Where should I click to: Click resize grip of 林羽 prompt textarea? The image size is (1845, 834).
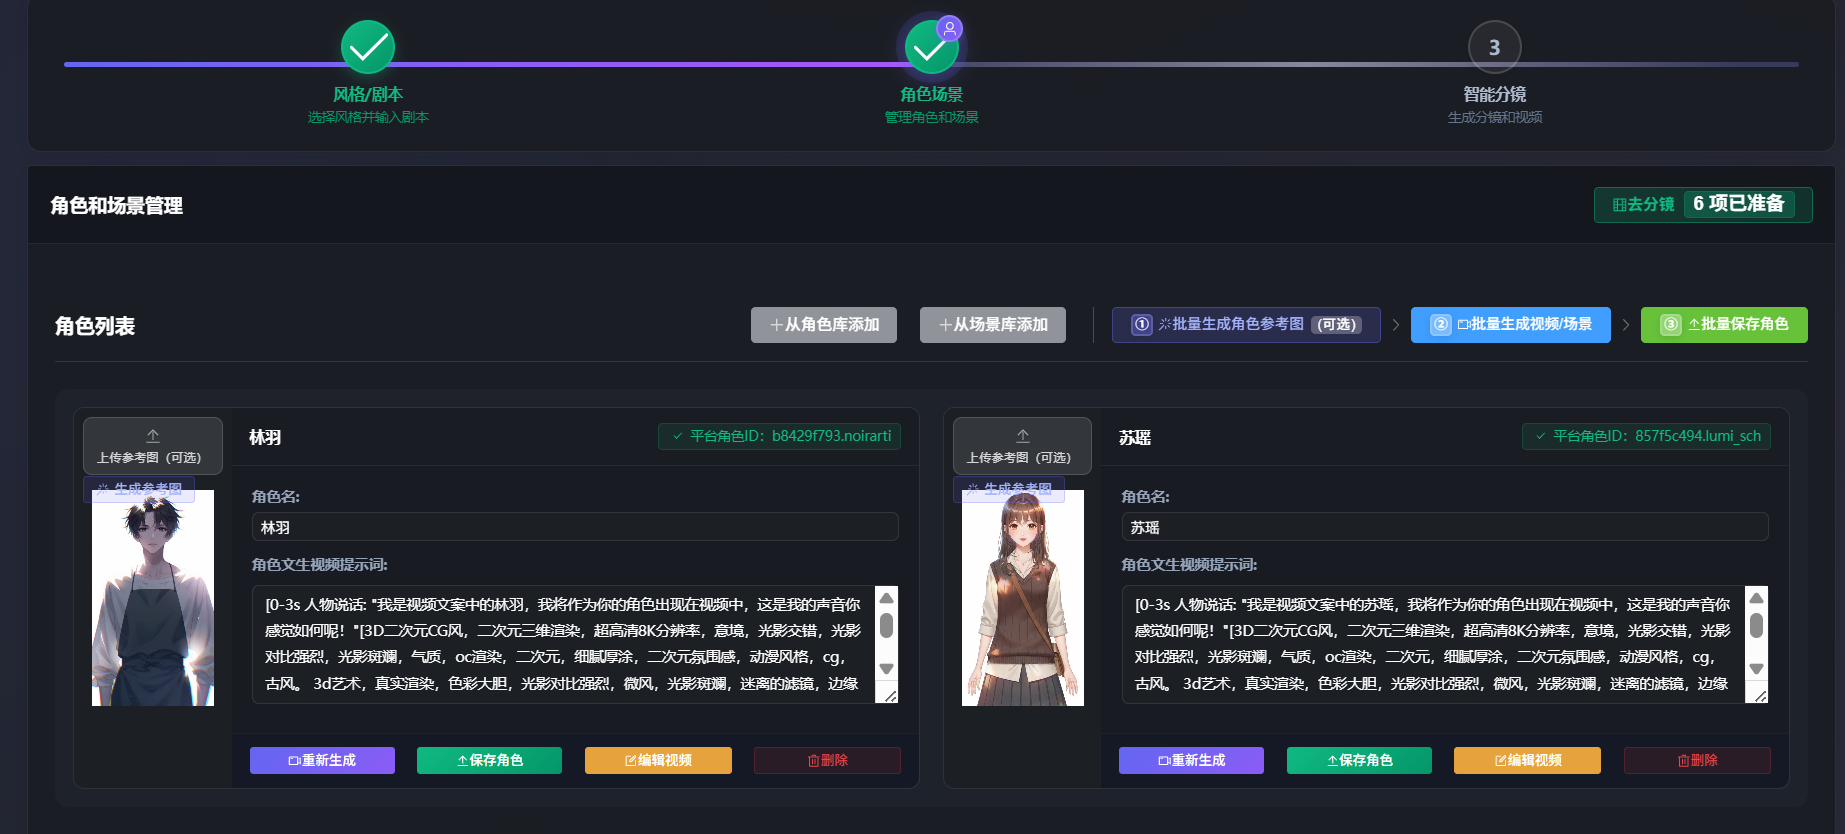click(x=889, y=695)
